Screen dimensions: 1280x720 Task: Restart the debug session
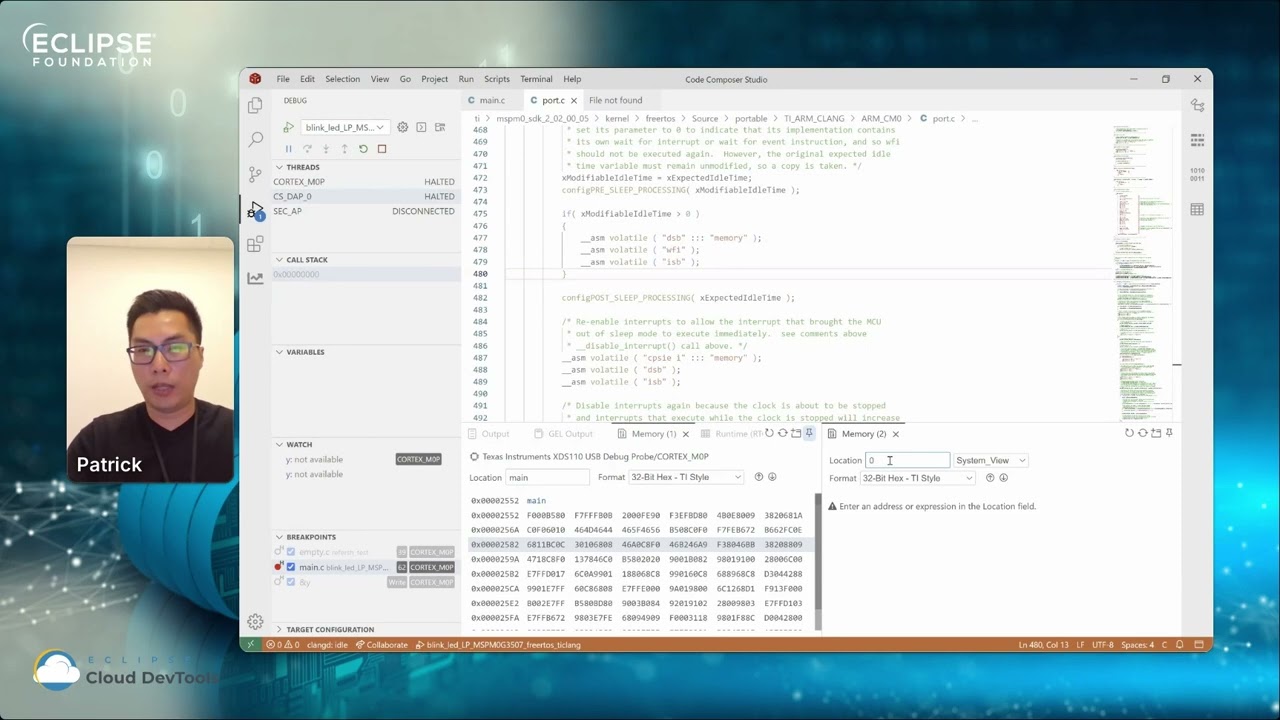click(363, 149)
